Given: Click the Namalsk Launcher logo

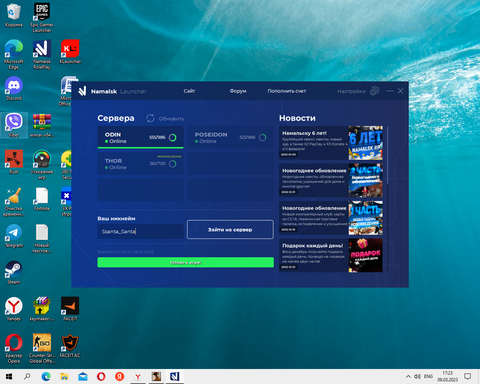Looking at the screenshot, I should point(82,91).
